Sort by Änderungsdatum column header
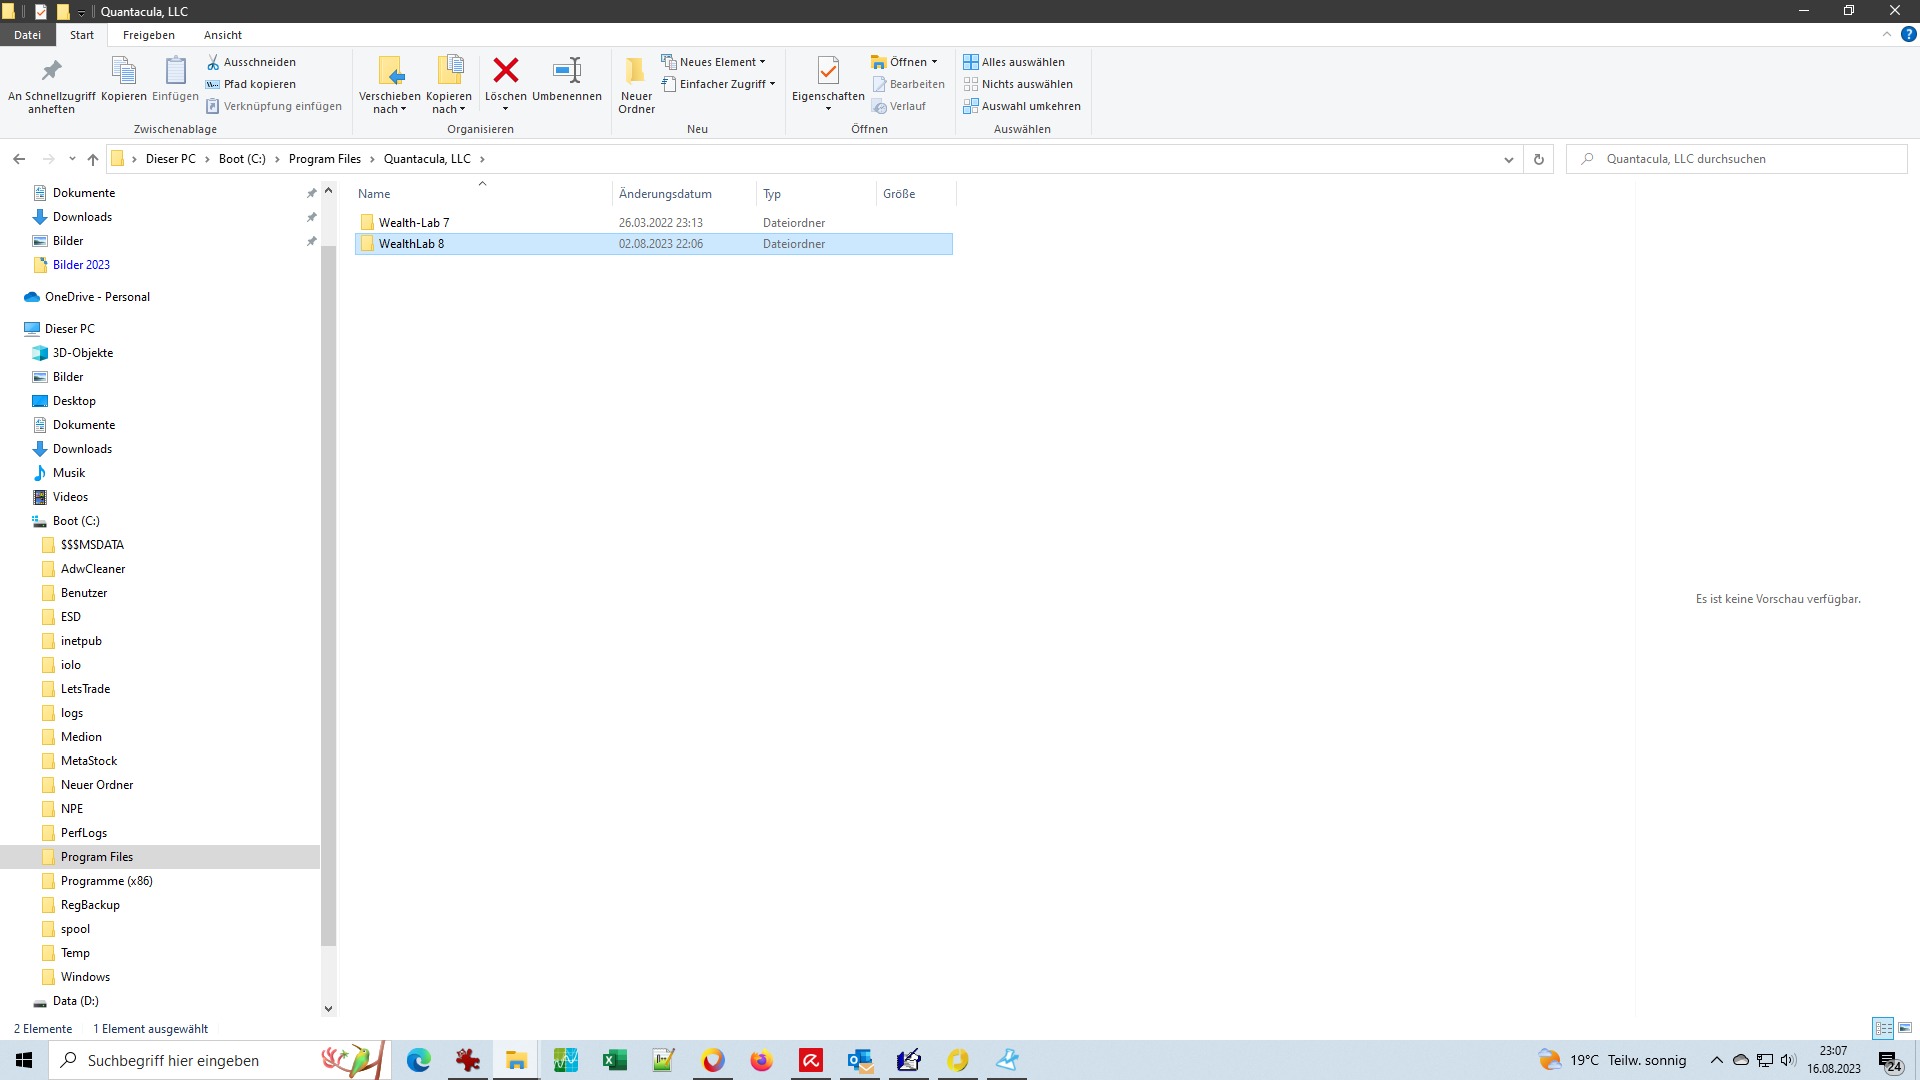Image resolution: width=1920 pixels, height=1080 pixels. click(684, 194)
